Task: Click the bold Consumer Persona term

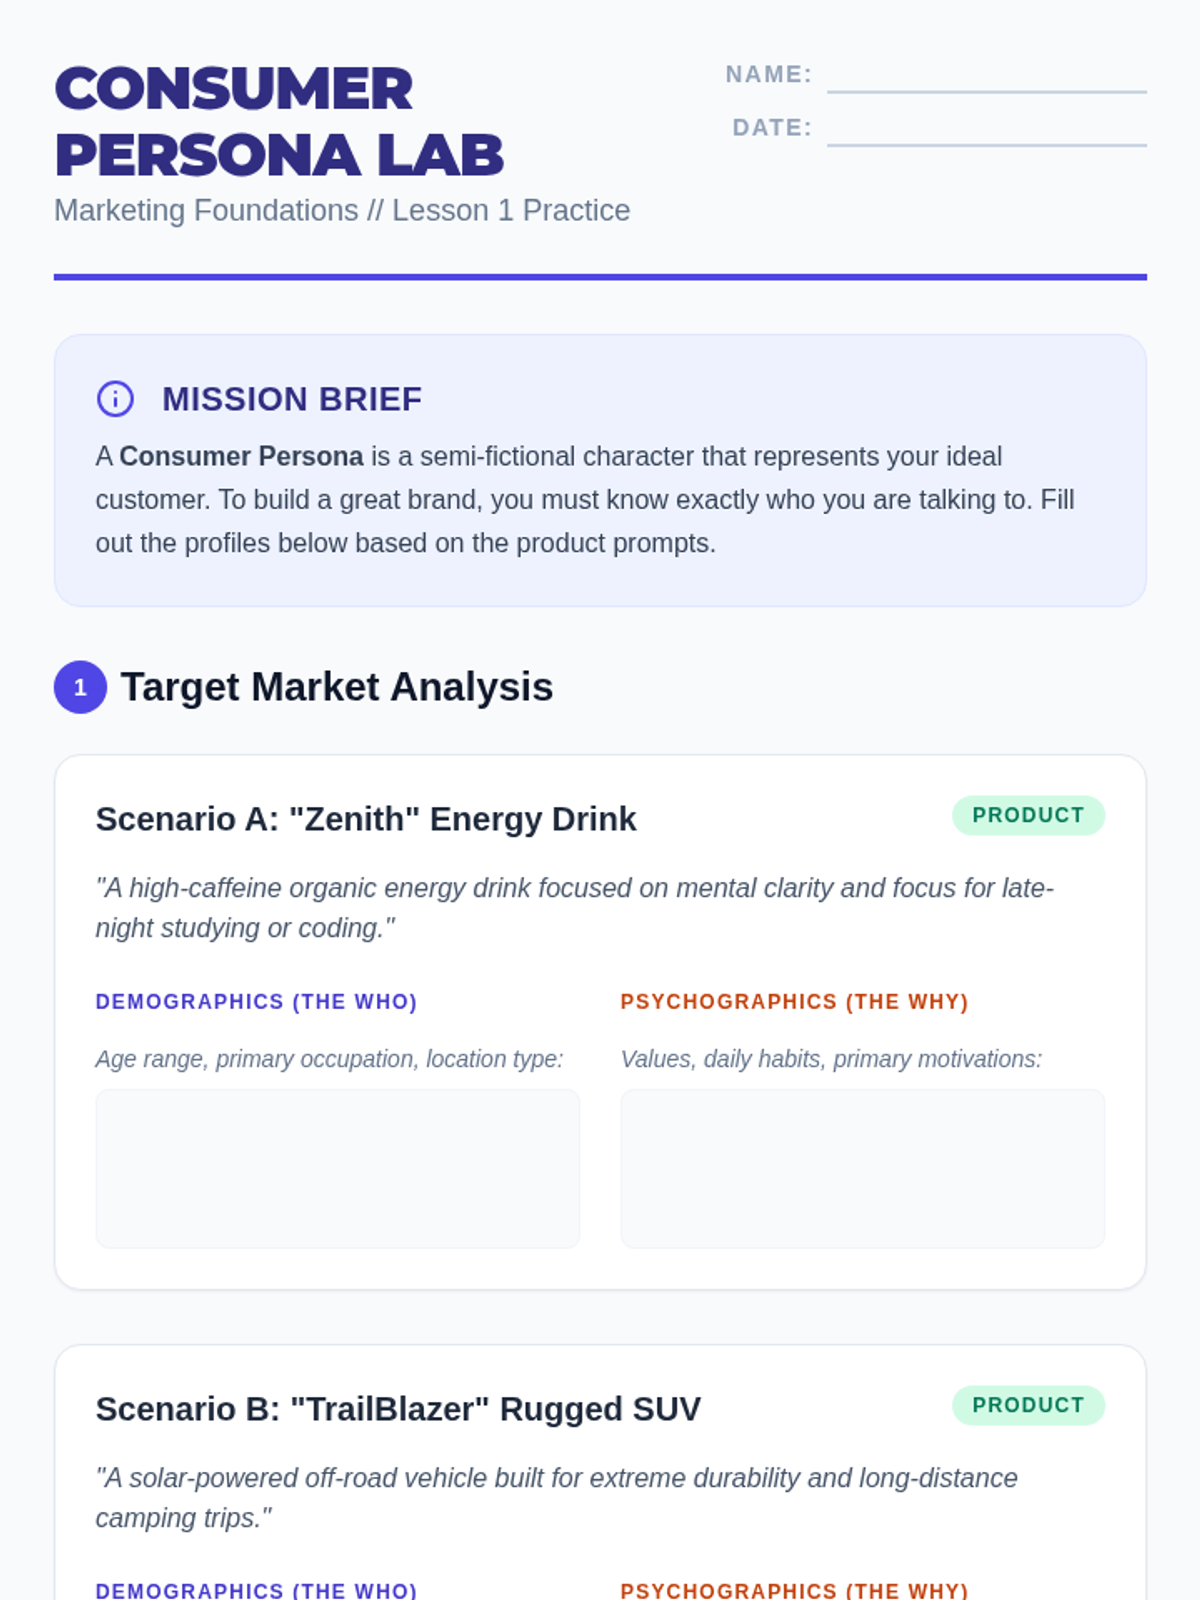Action: (x=241, y=456)
